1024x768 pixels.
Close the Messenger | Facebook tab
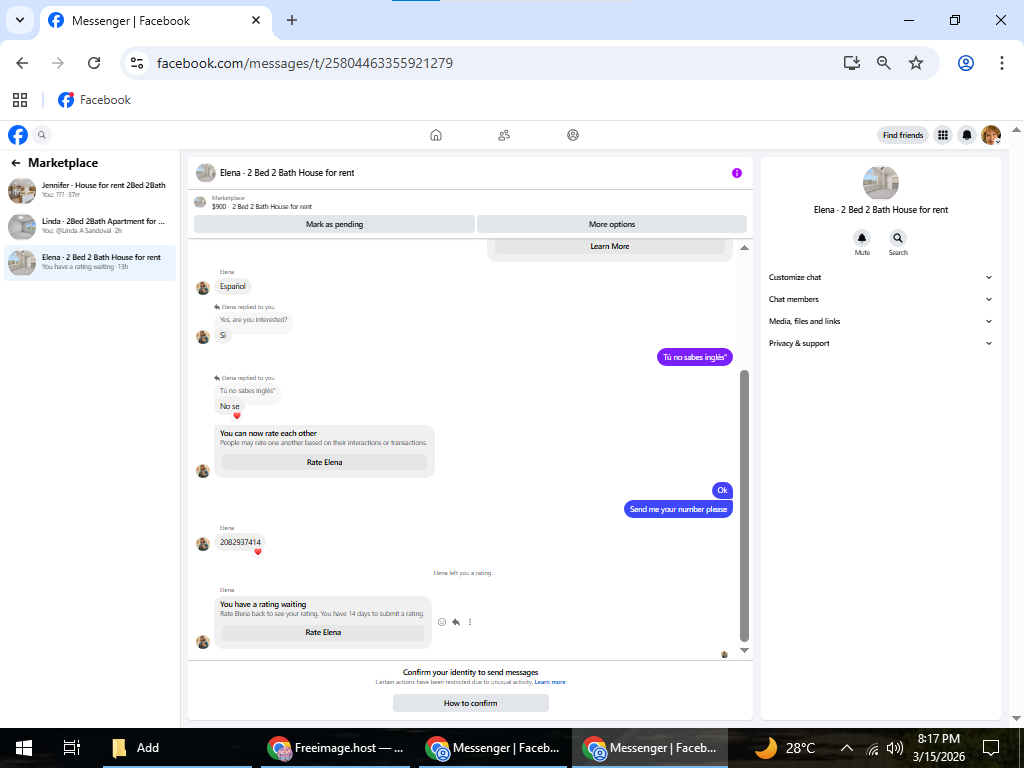[256, 20]
